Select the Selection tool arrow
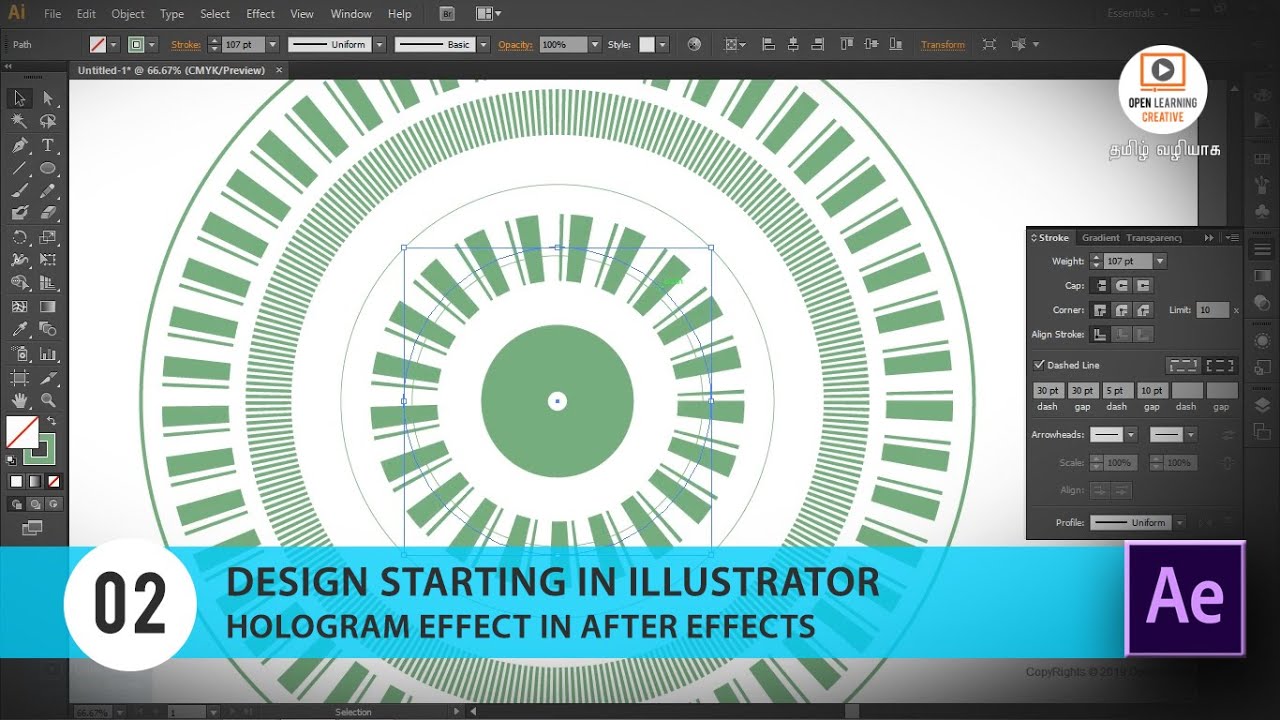1280x720 pixels. click(19, 98)
